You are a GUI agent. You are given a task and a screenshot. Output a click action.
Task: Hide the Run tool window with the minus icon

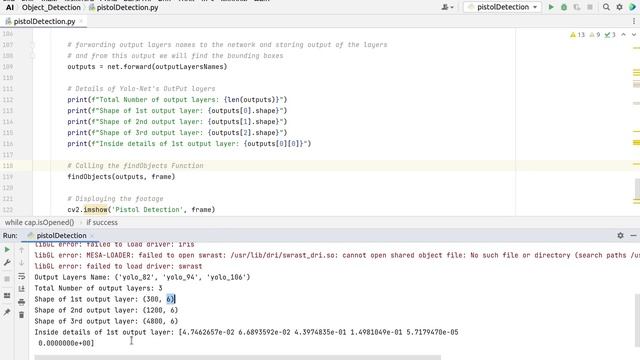[x=633, y=236]
